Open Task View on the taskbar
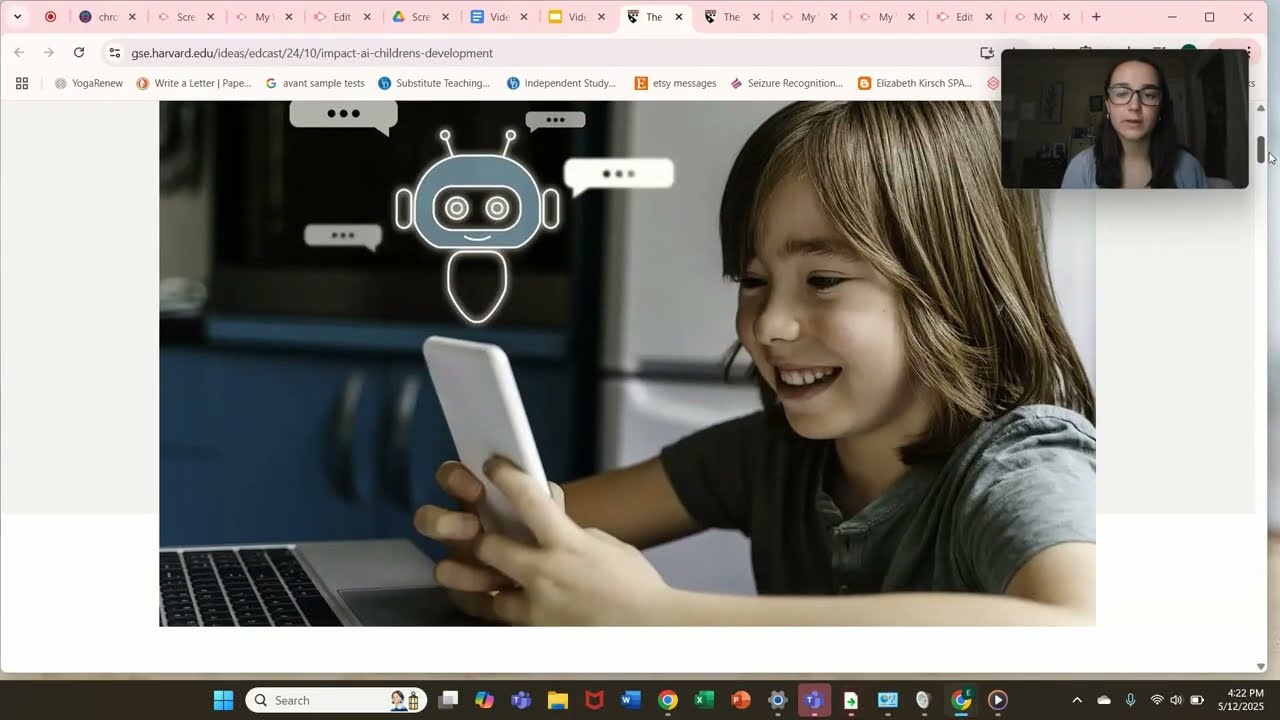The width and height of the screenshot is (1280, 720). pos(449,700)
